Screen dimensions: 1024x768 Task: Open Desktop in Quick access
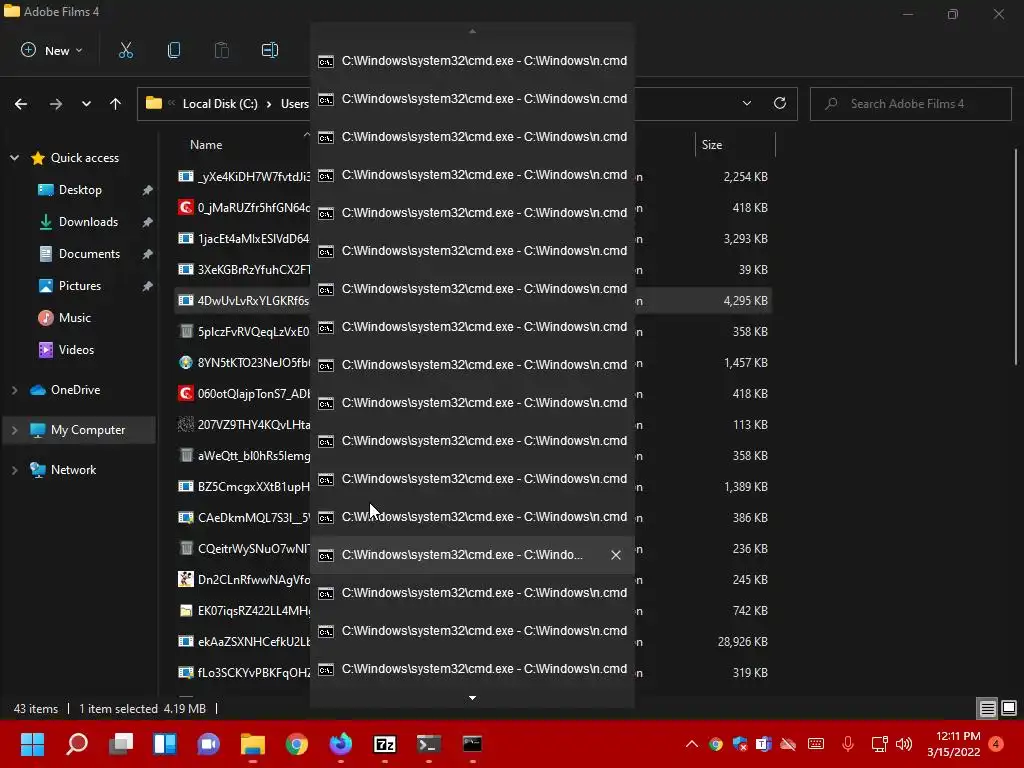click(80, 190)
